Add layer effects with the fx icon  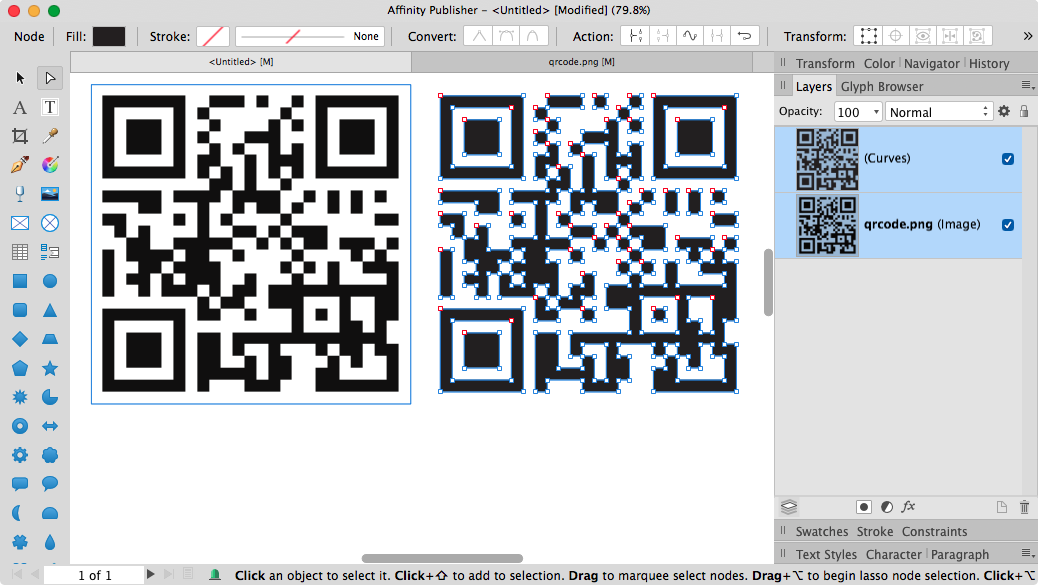tap(908, 507)
